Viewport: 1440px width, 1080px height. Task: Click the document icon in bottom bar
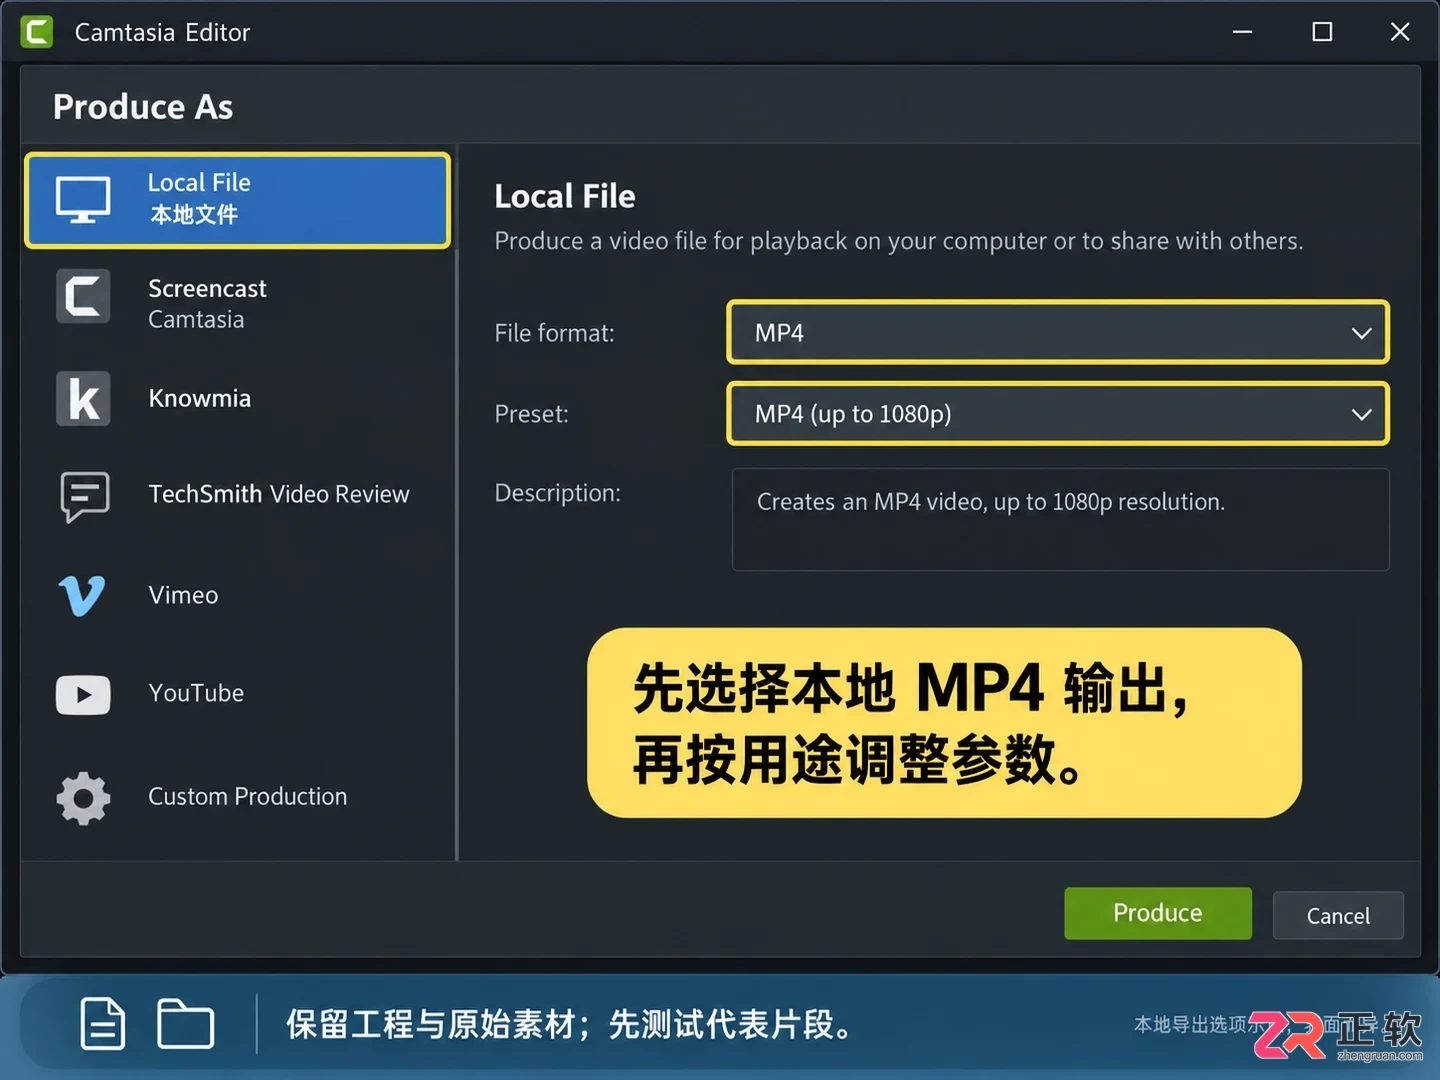(103, 1023)
